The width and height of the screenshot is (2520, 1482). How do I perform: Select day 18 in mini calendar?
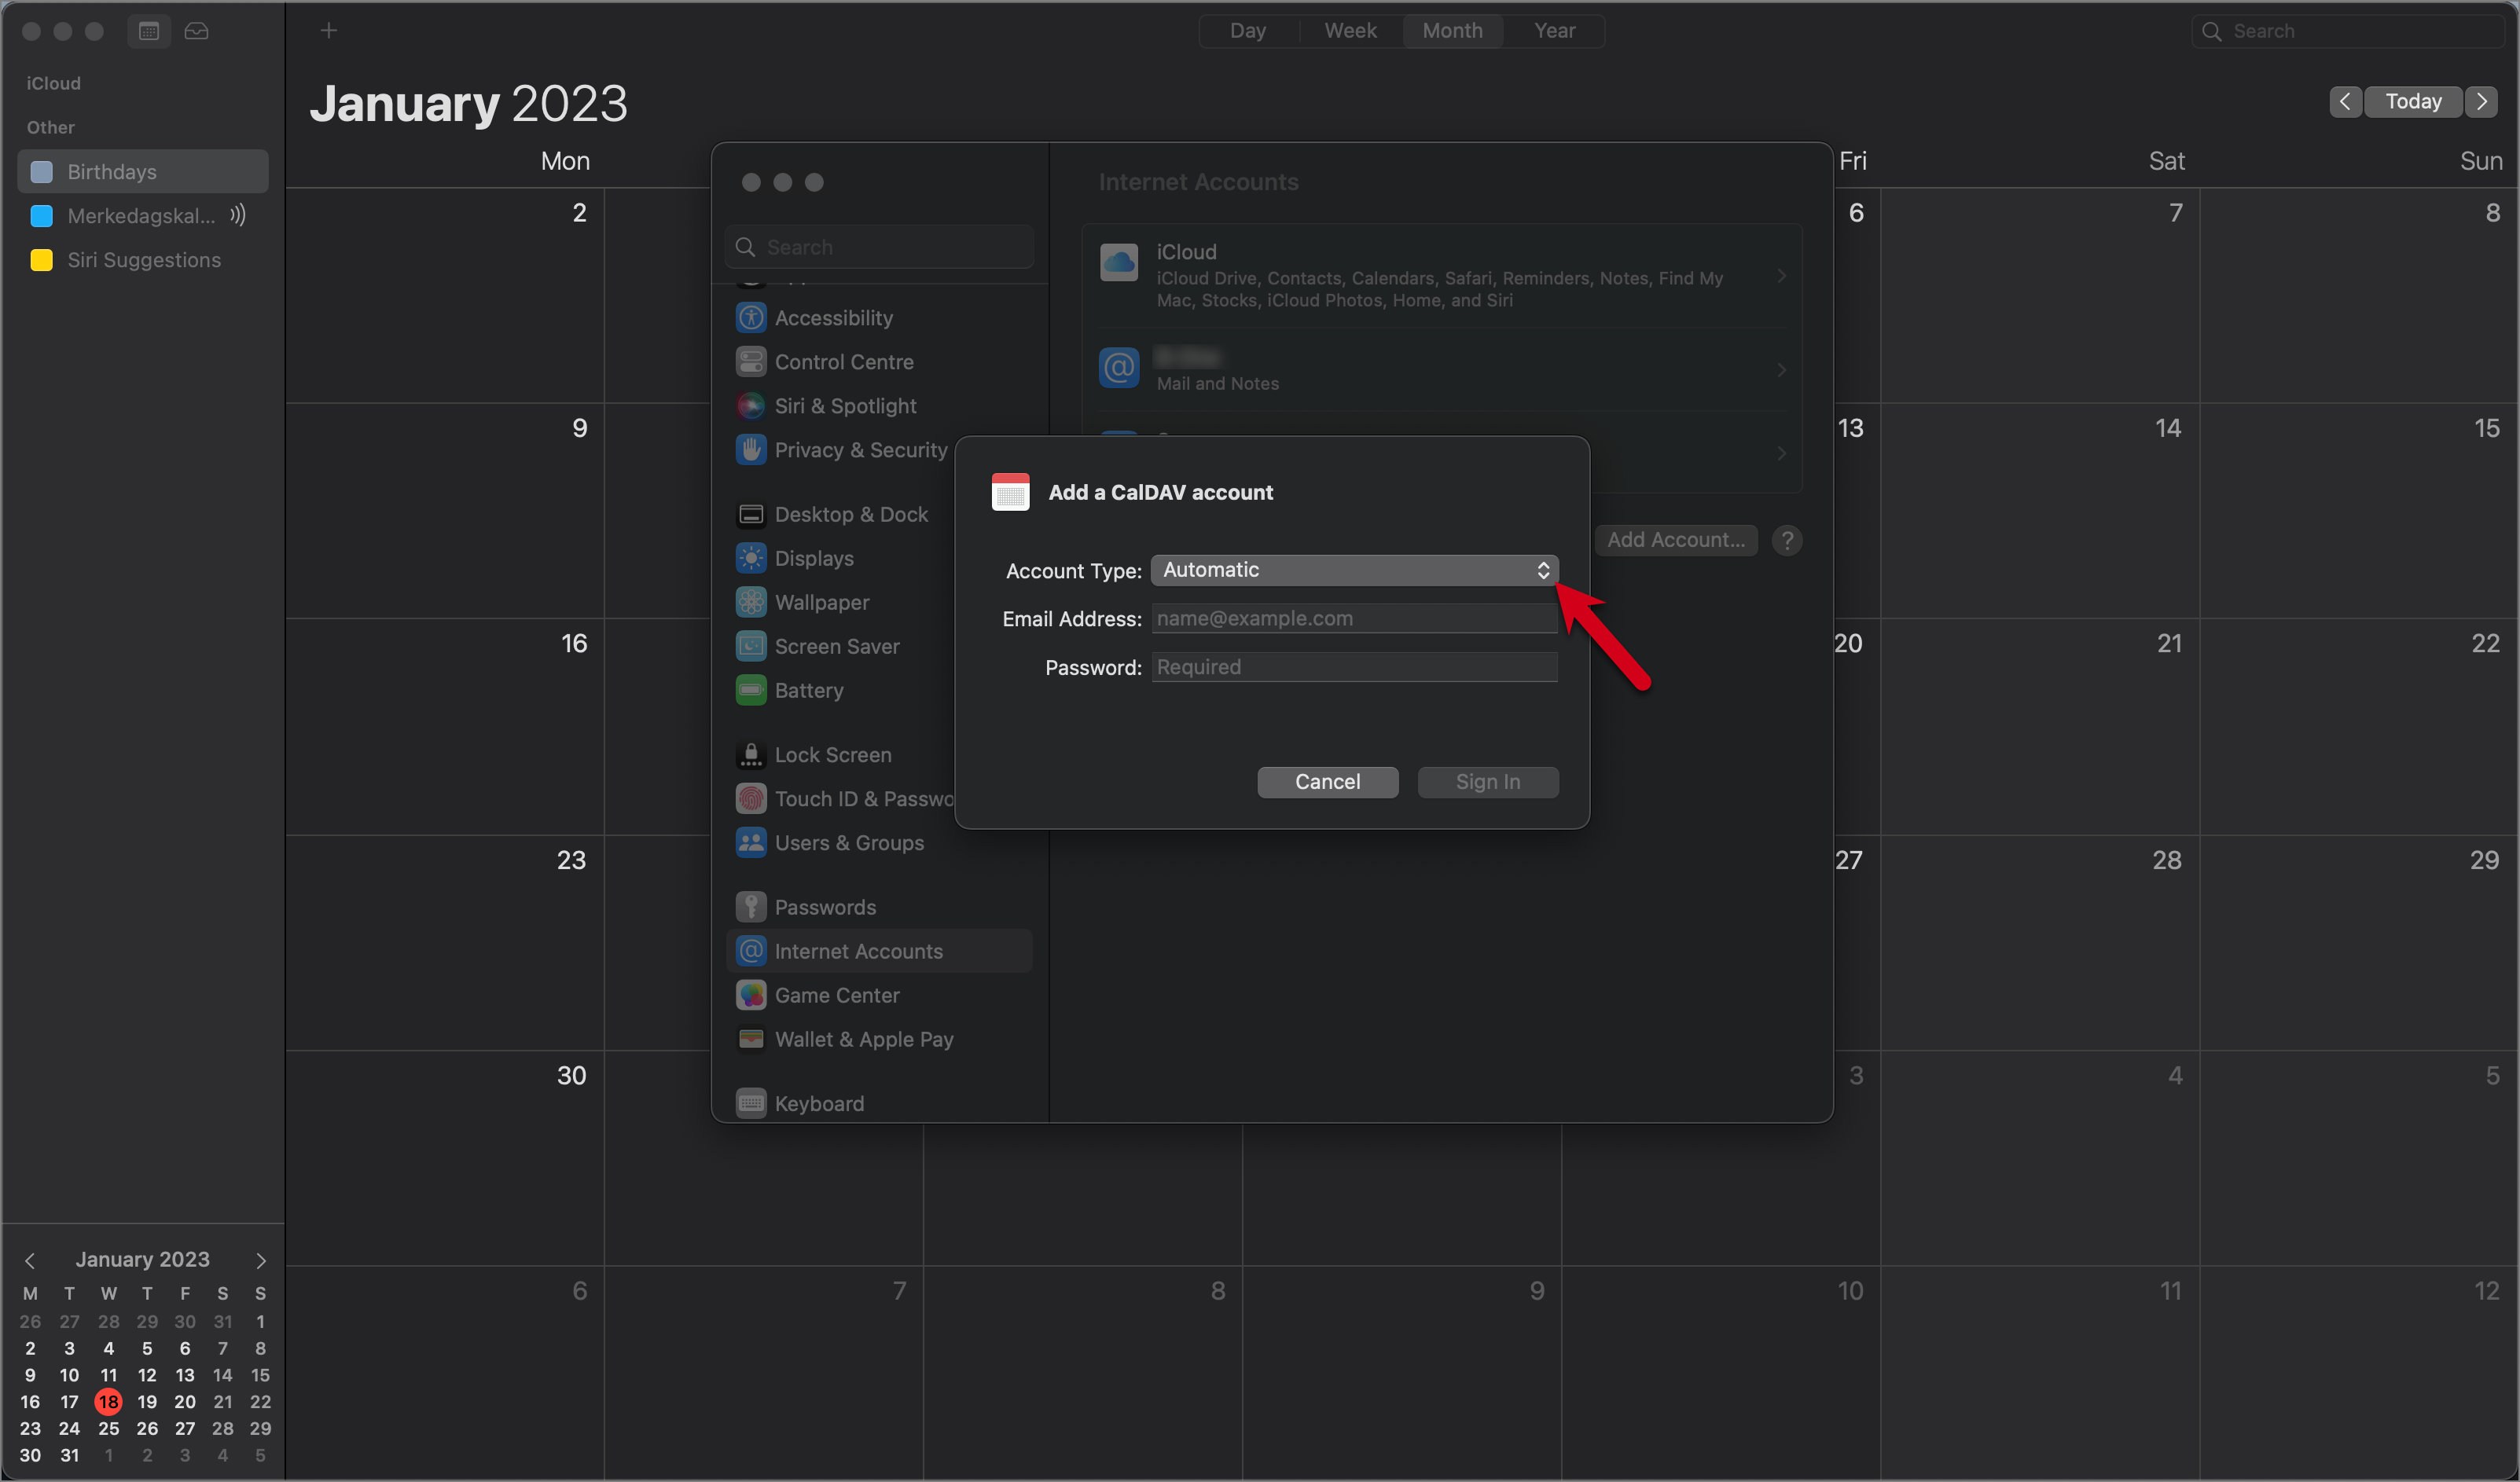(x=108, y=1402)
